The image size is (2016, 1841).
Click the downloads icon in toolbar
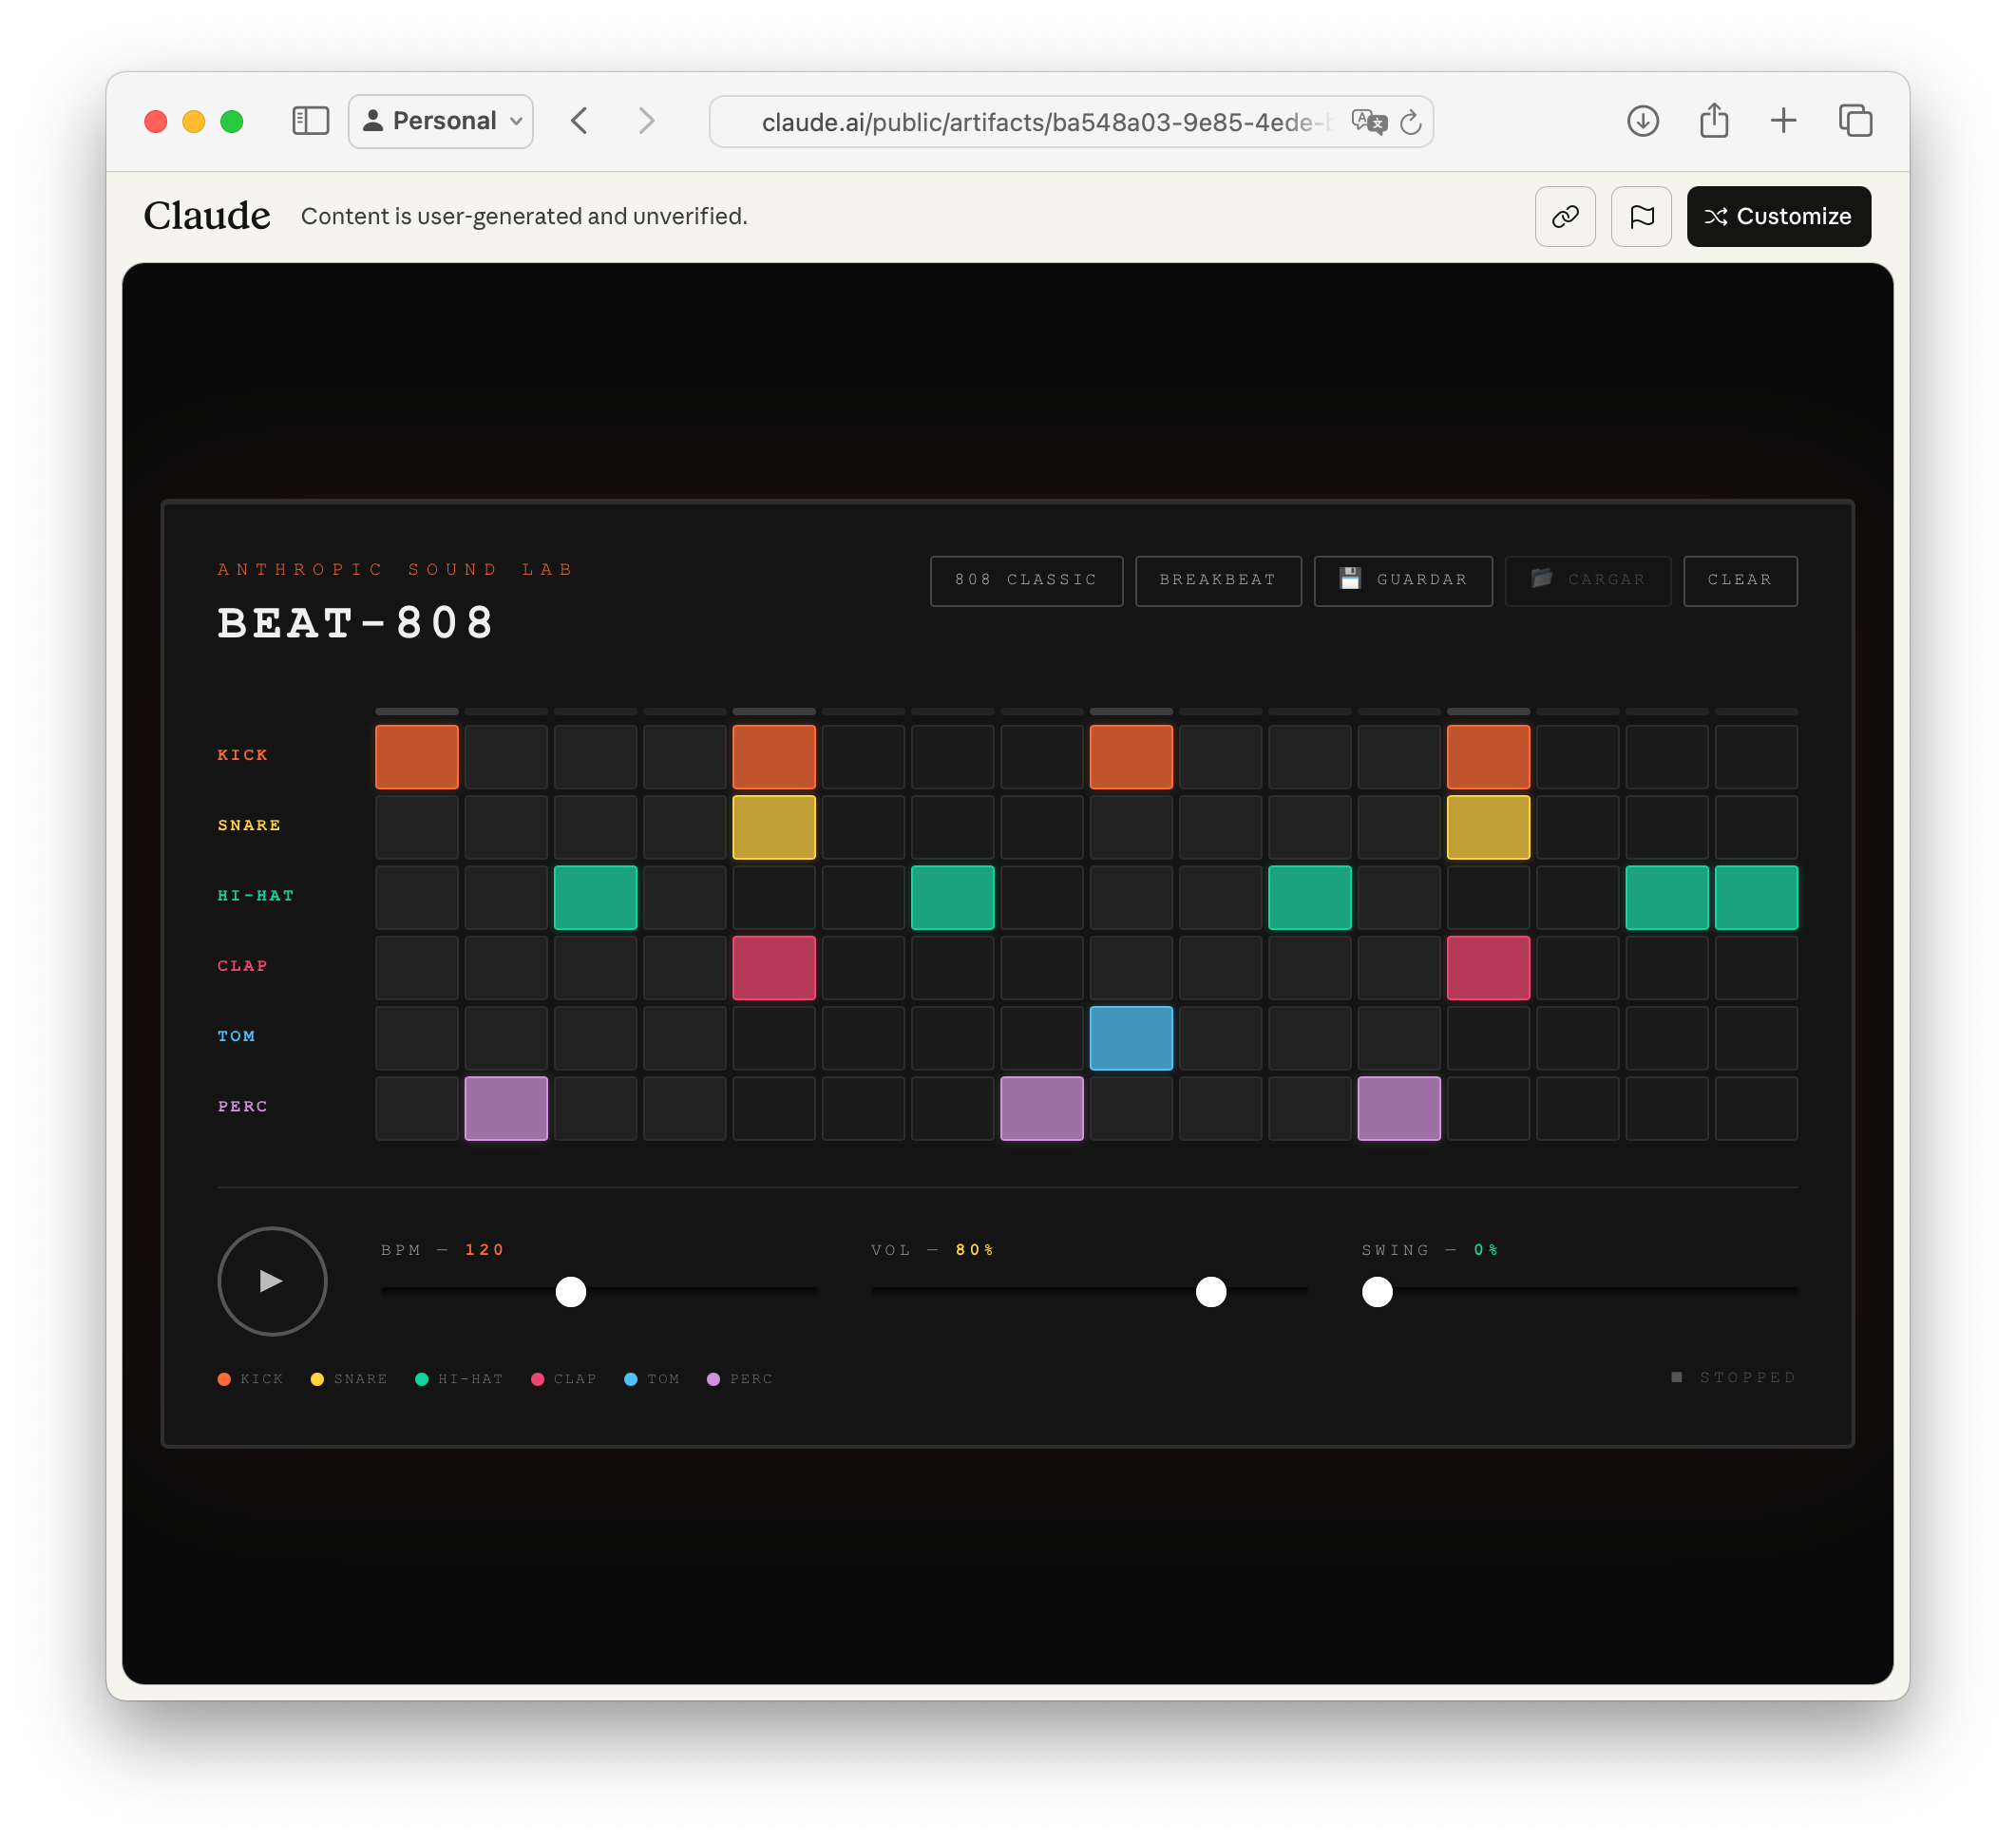(1642, 121)
